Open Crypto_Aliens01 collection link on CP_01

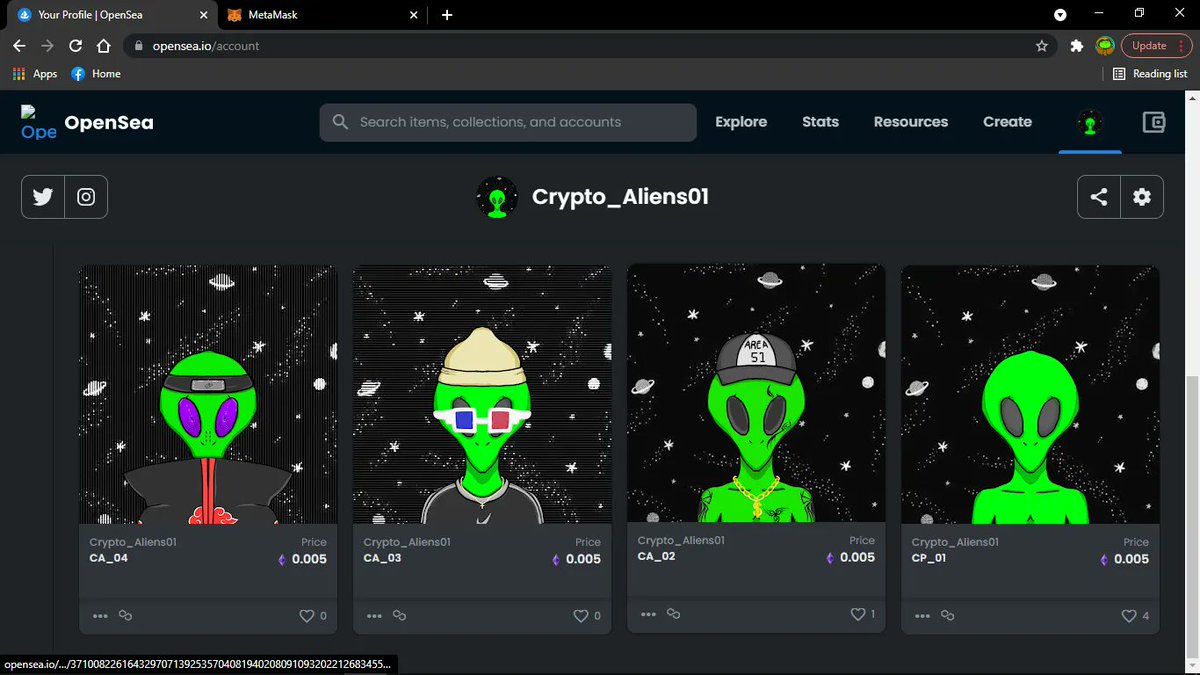[955, 542]
